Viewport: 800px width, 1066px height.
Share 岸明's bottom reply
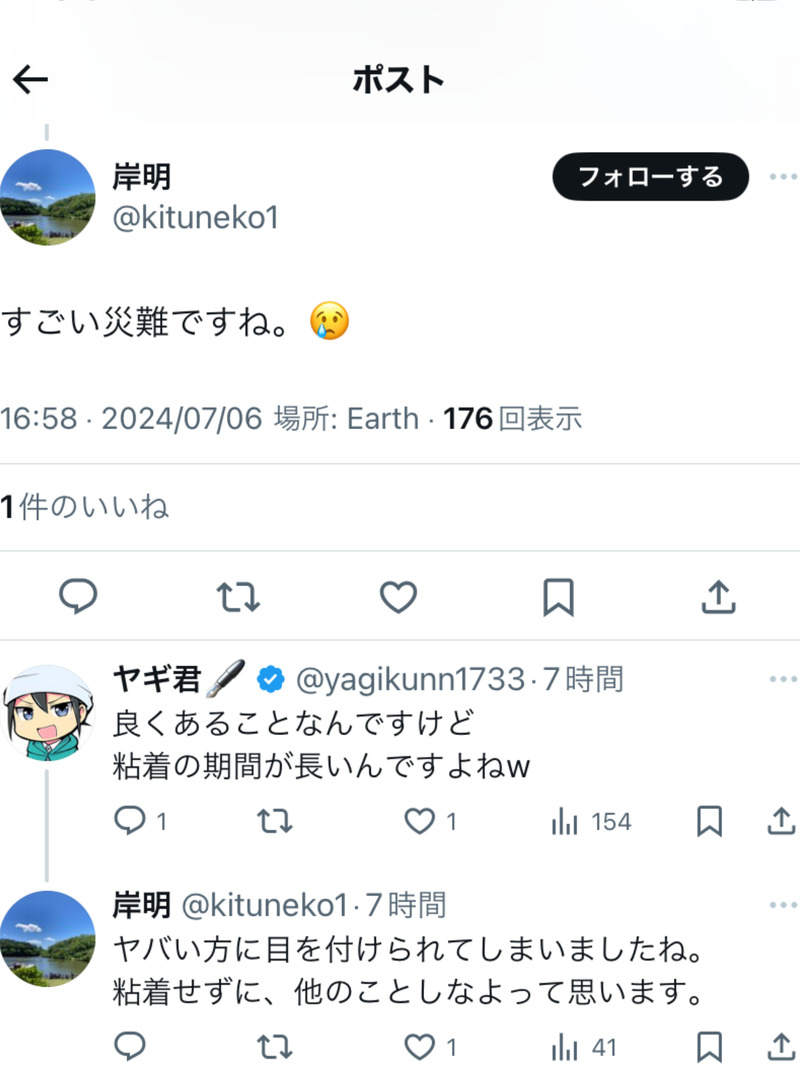tap(781, 1047)
